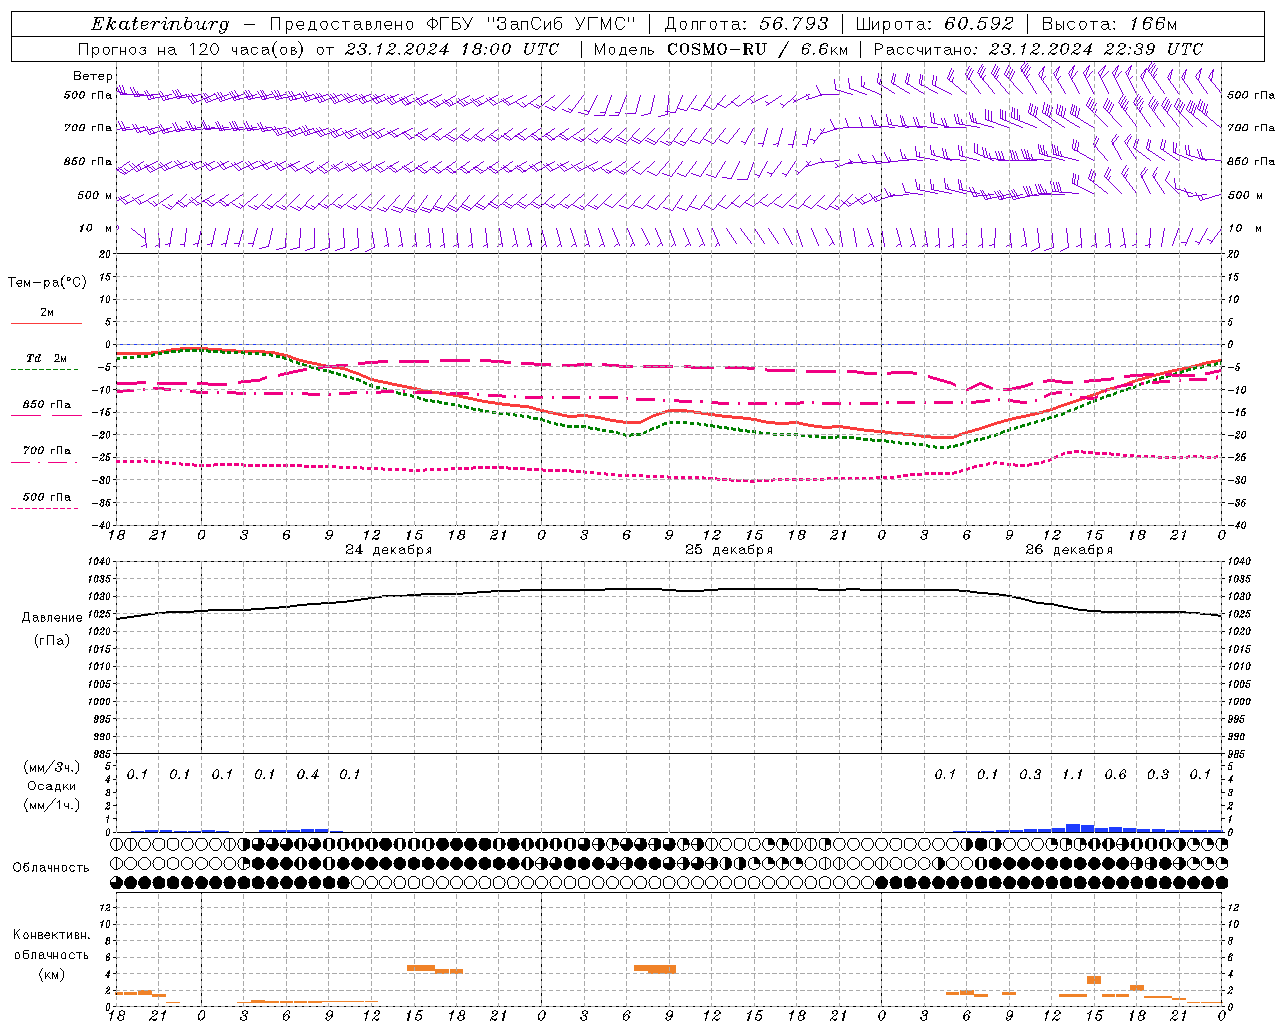Screen dimensions: 1280x1024
Task: Click the '(км)' unit label of convective panel
Action: [52, 974]
